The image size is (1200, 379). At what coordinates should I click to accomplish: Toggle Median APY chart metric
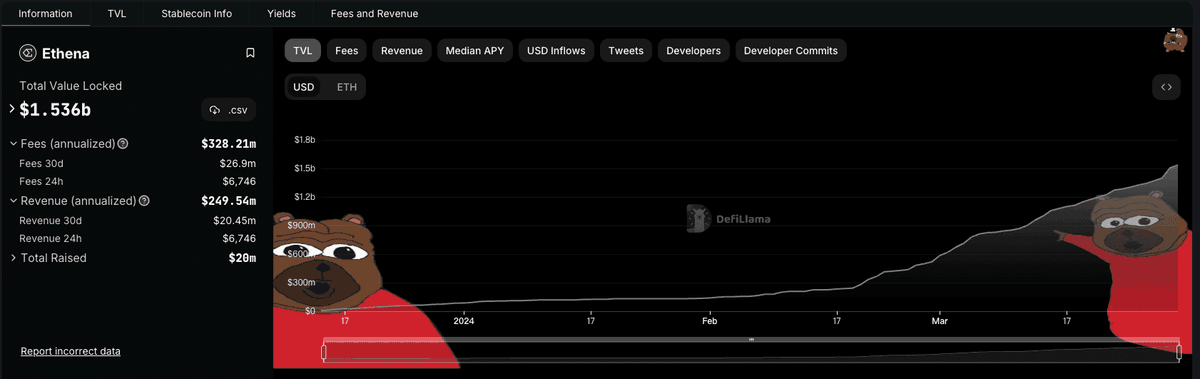click(x=474, y=50)
